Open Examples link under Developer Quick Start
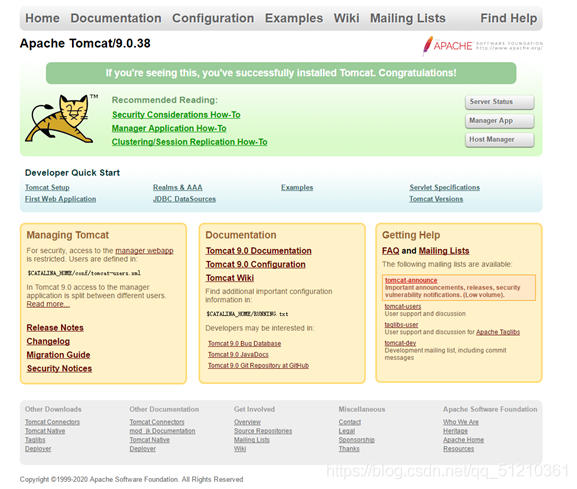This screenshot has height=489, width=577. 297,187
